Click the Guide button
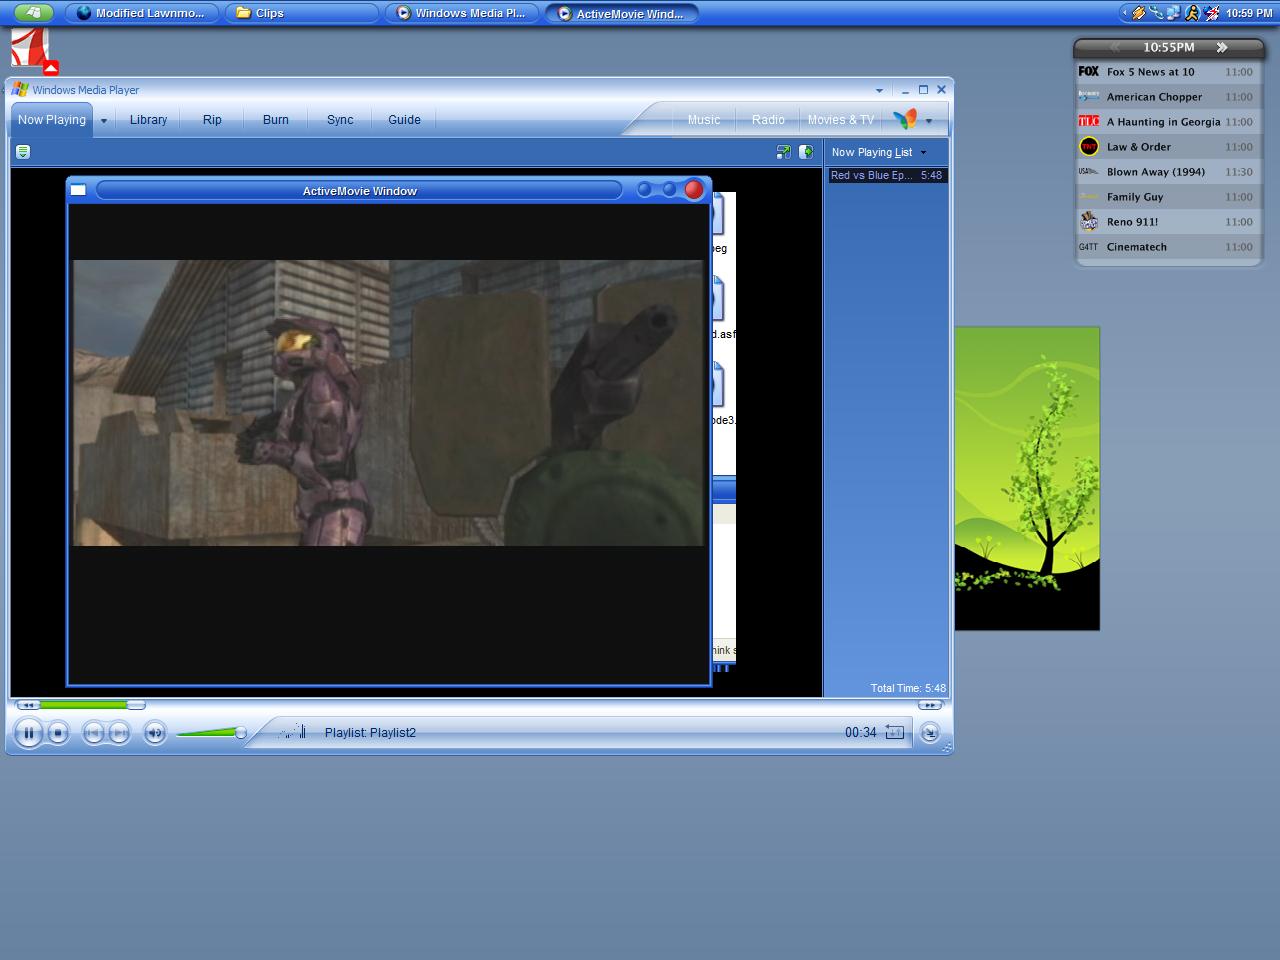Screen dimensions: 1280x960 tap(404, 119)
